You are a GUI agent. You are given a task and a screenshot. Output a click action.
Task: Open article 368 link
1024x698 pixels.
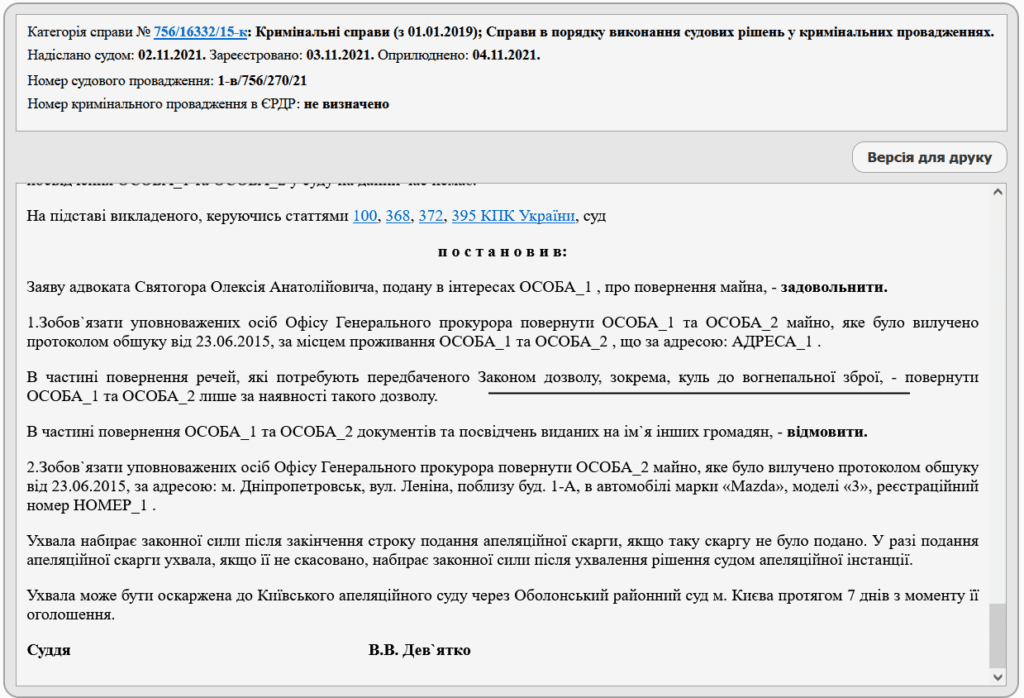click(398, 216)
